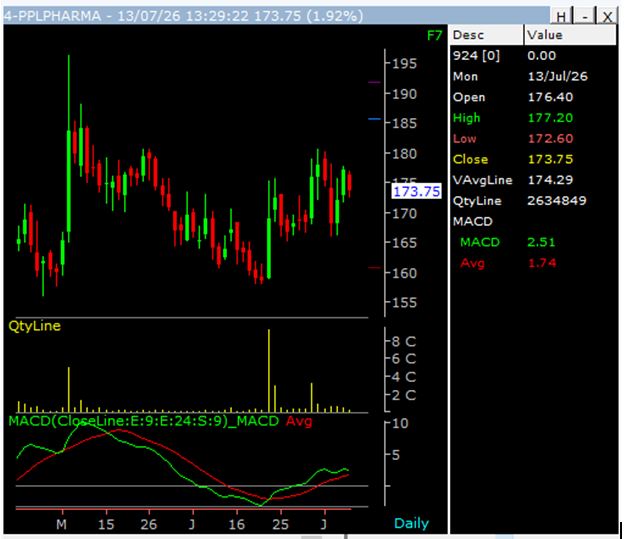The height and width of the screenshot is (539, 625).
Task: Select the VAvgLine value 174.29
Action: point(550,180)
